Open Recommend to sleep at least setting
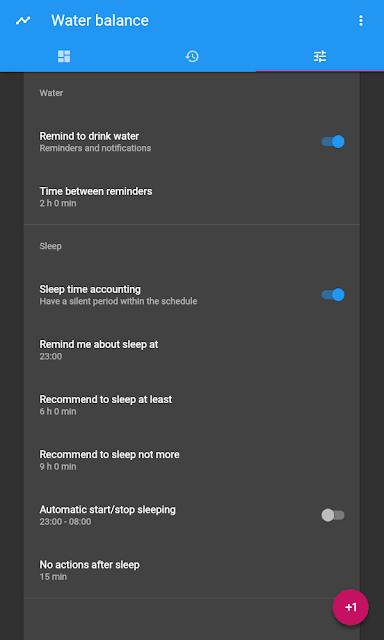 point(192,405)
